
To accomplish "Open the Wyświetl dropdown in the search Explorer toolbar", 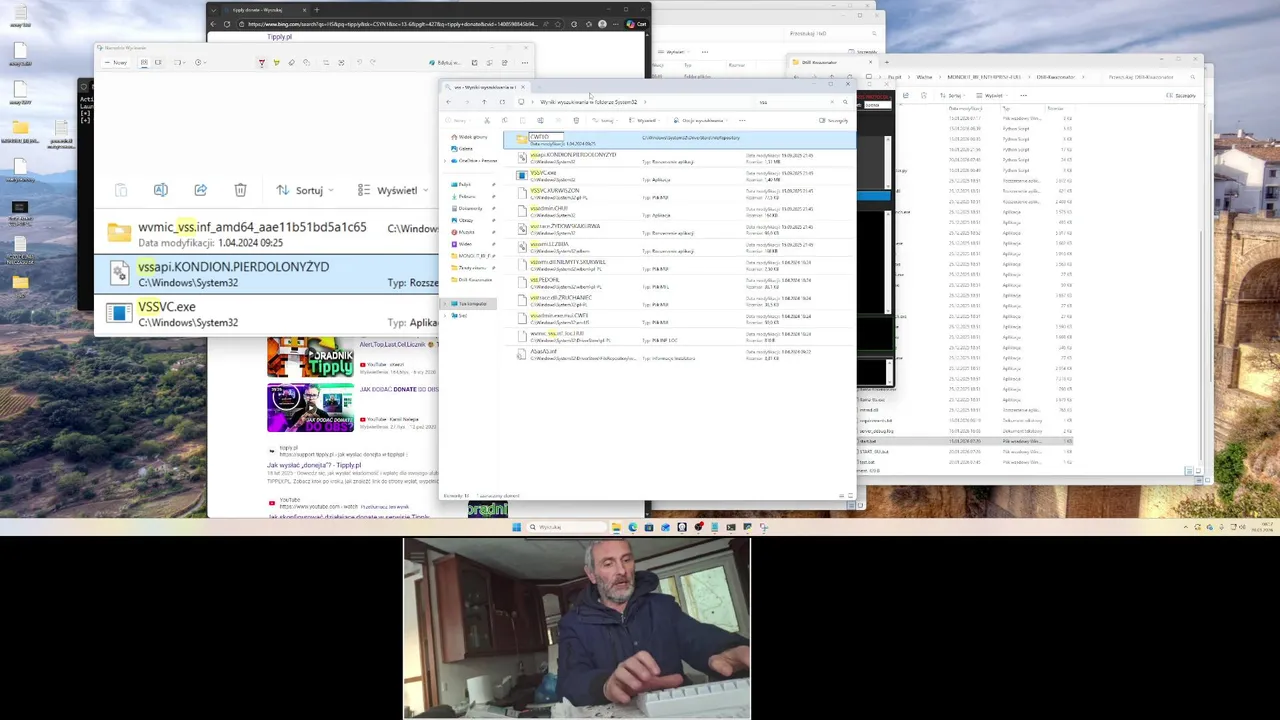I will (x=645, y=120).
